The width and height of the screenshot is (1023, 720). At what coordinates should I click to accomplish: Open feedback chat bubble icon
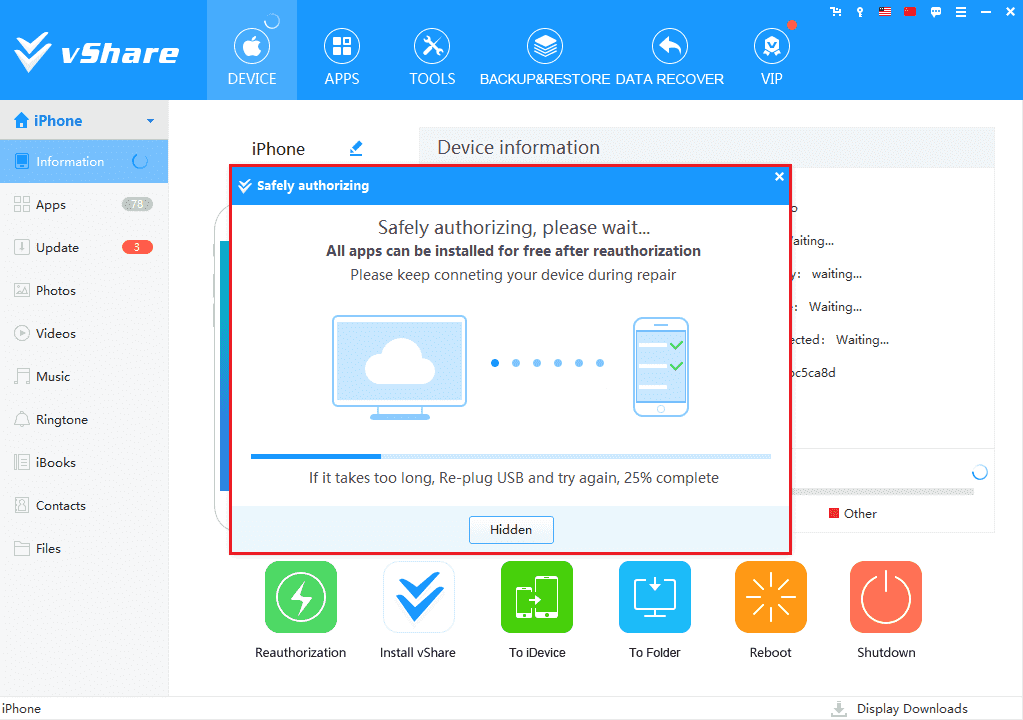936,12
